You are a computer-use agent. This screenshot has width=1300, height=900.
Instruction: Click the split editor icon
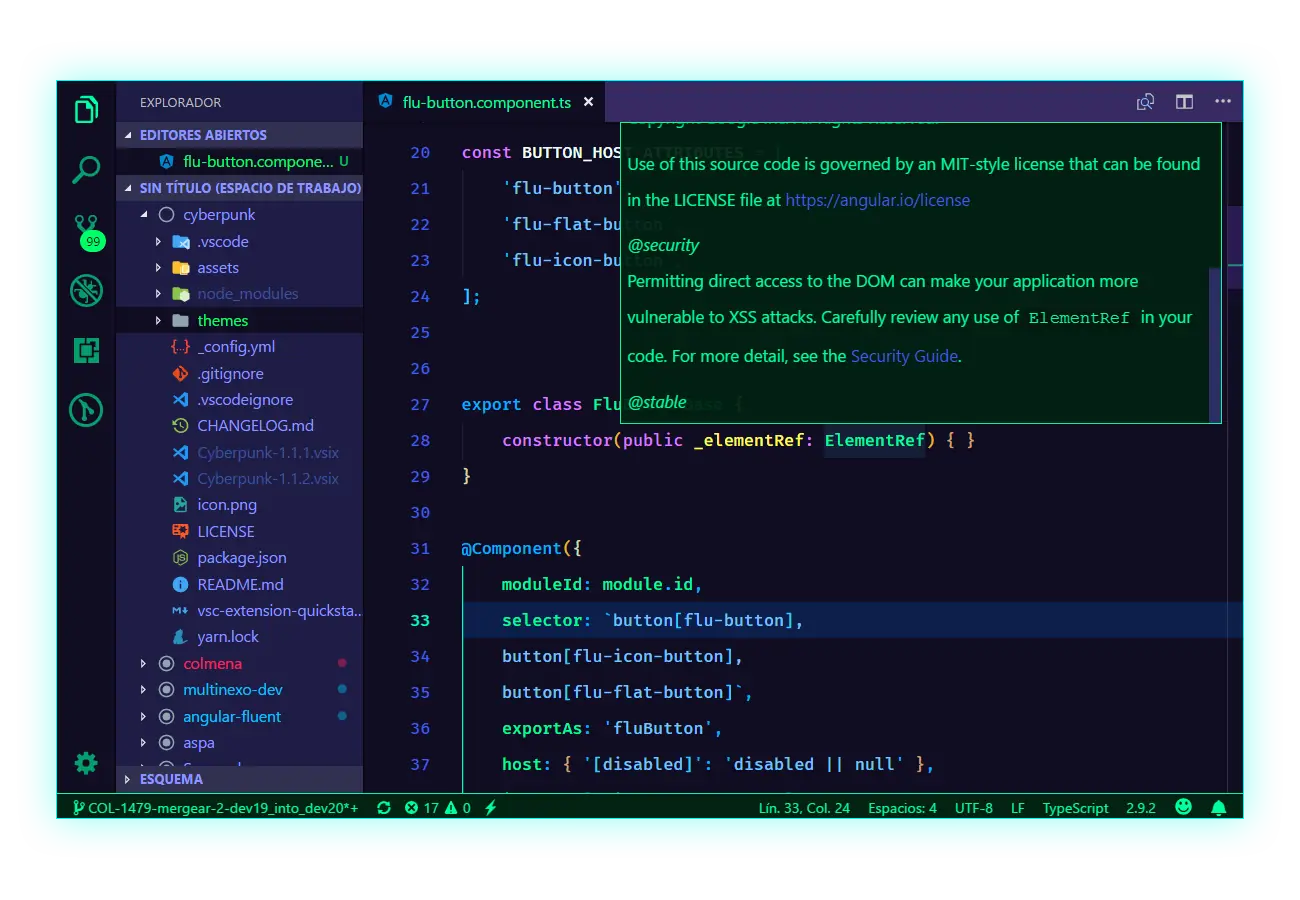(x=1184, y=102)
